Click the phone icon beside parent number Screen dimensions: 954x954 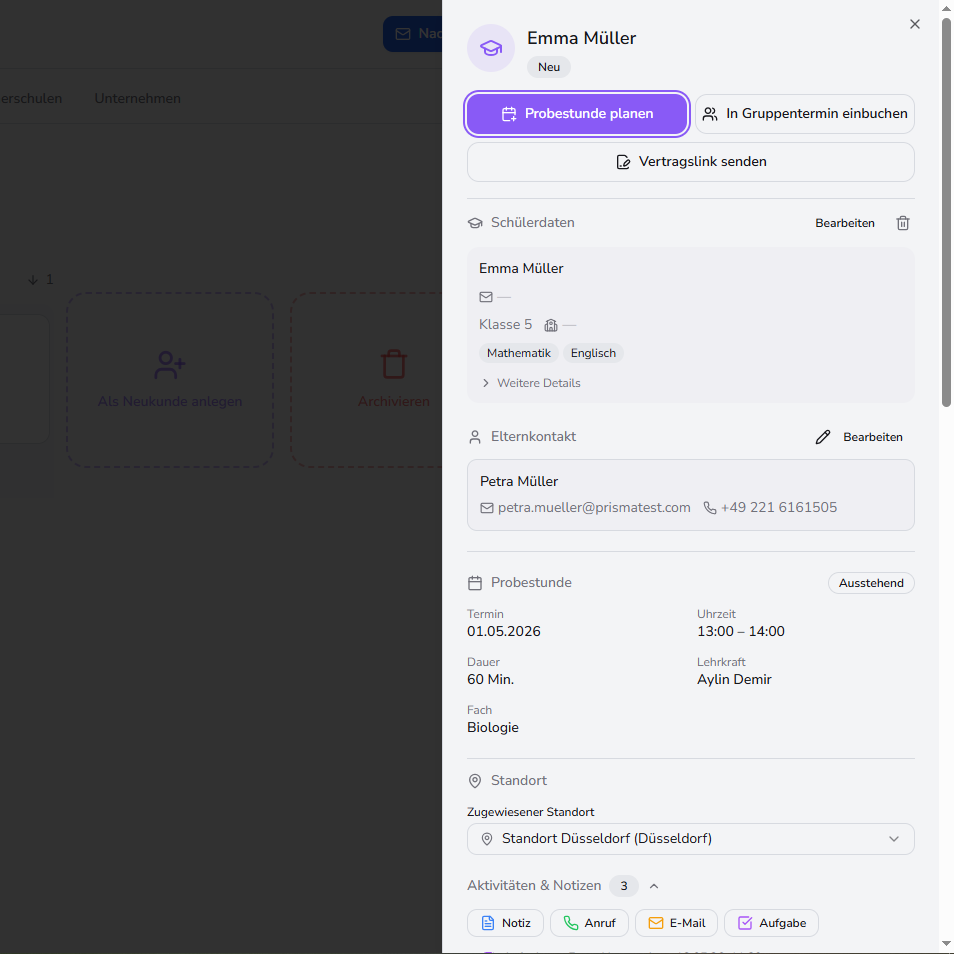[x=709, y=507]
